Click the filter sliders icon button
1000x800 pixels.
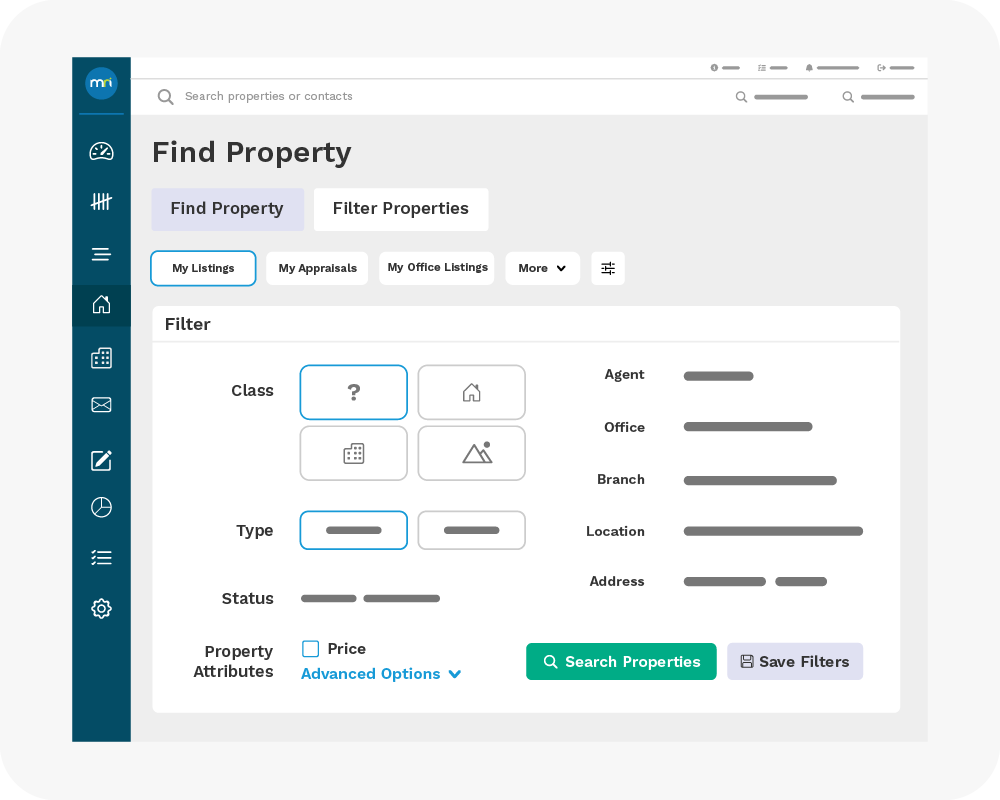point(608,268)
